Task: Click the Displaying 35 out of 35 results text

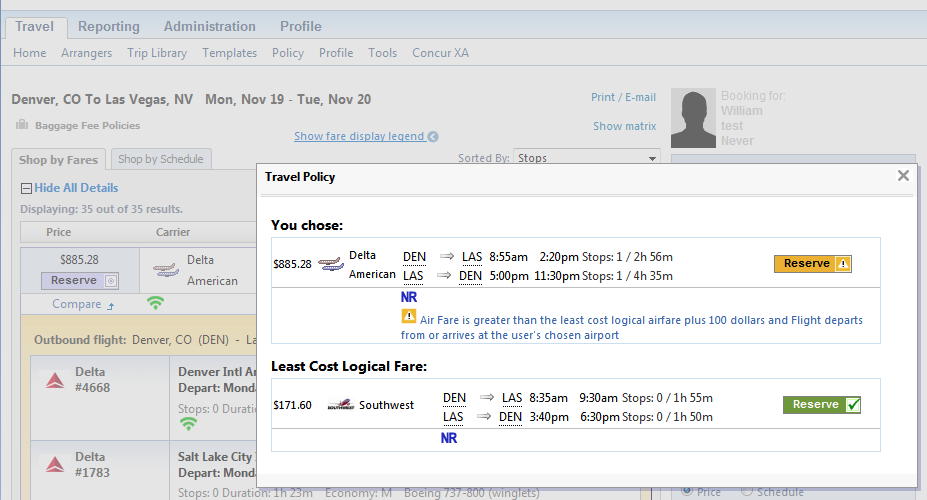Action: (x=102, y=209)
